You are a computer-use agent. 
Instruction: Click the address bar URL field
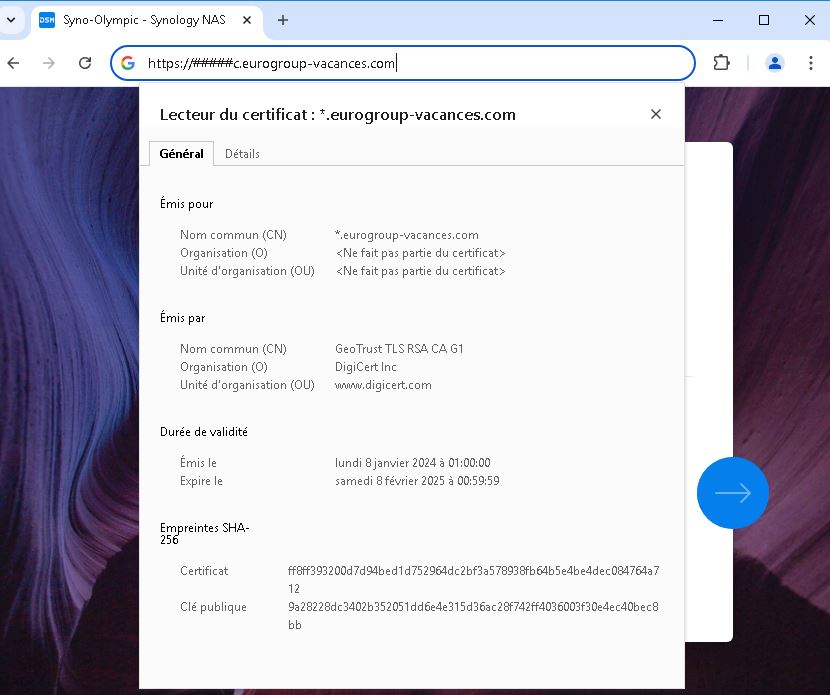(402, 64)
